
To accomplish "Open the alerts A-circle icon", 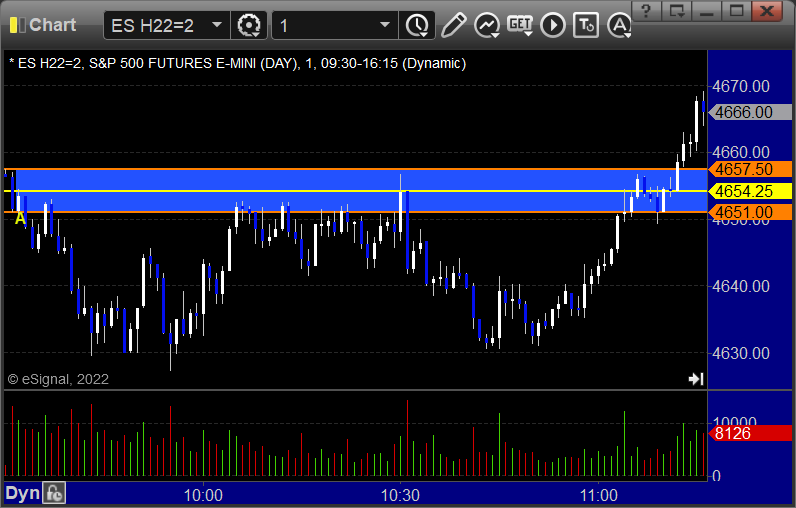I will coord(619,25).
